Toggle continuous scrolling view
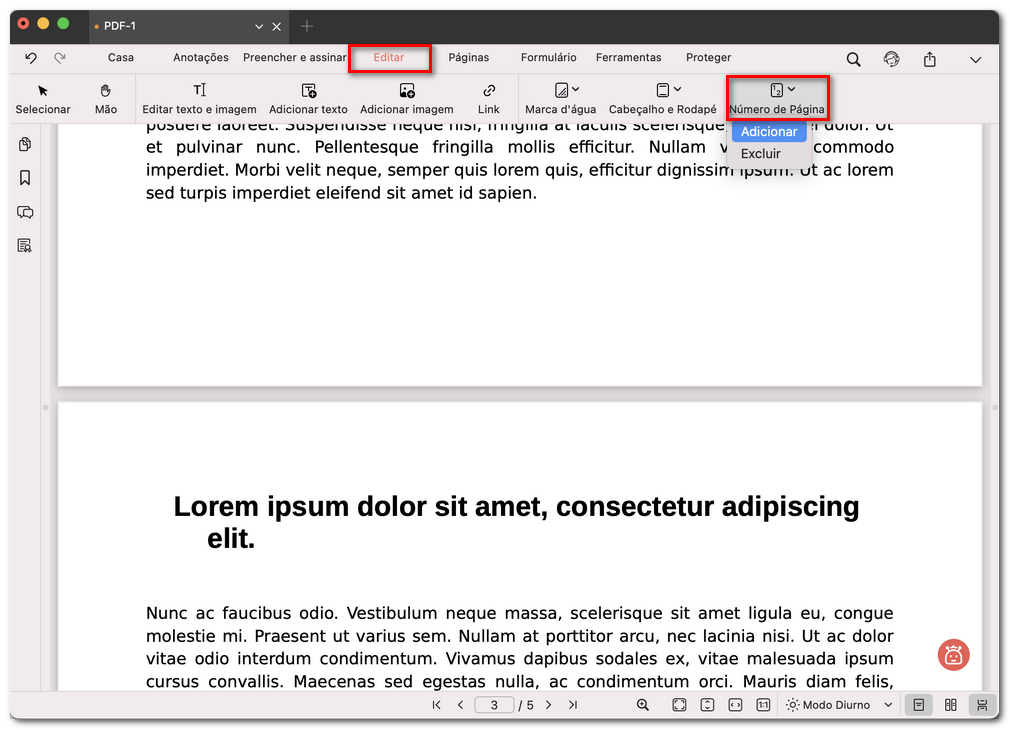This screenshot has width=1010, height=730. [x=982, y=705]
